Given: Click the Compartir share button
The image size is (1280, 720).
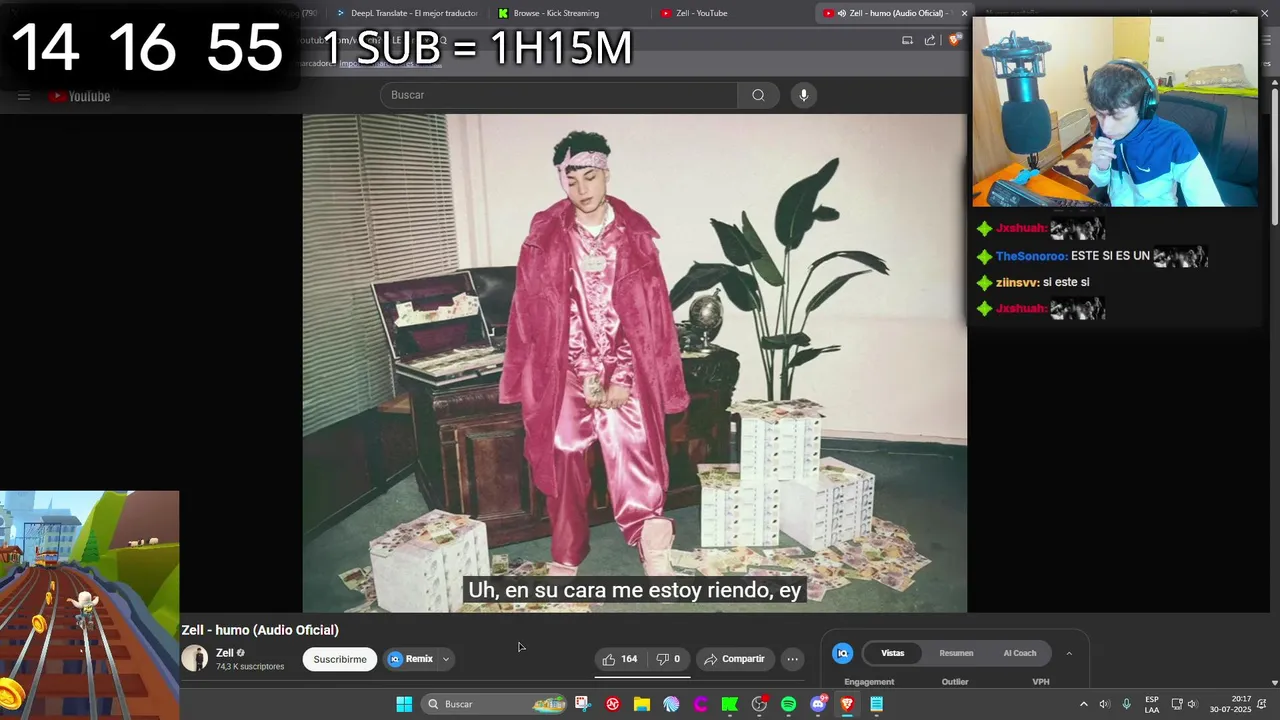Looking at the screenshot, I should 734,659.
